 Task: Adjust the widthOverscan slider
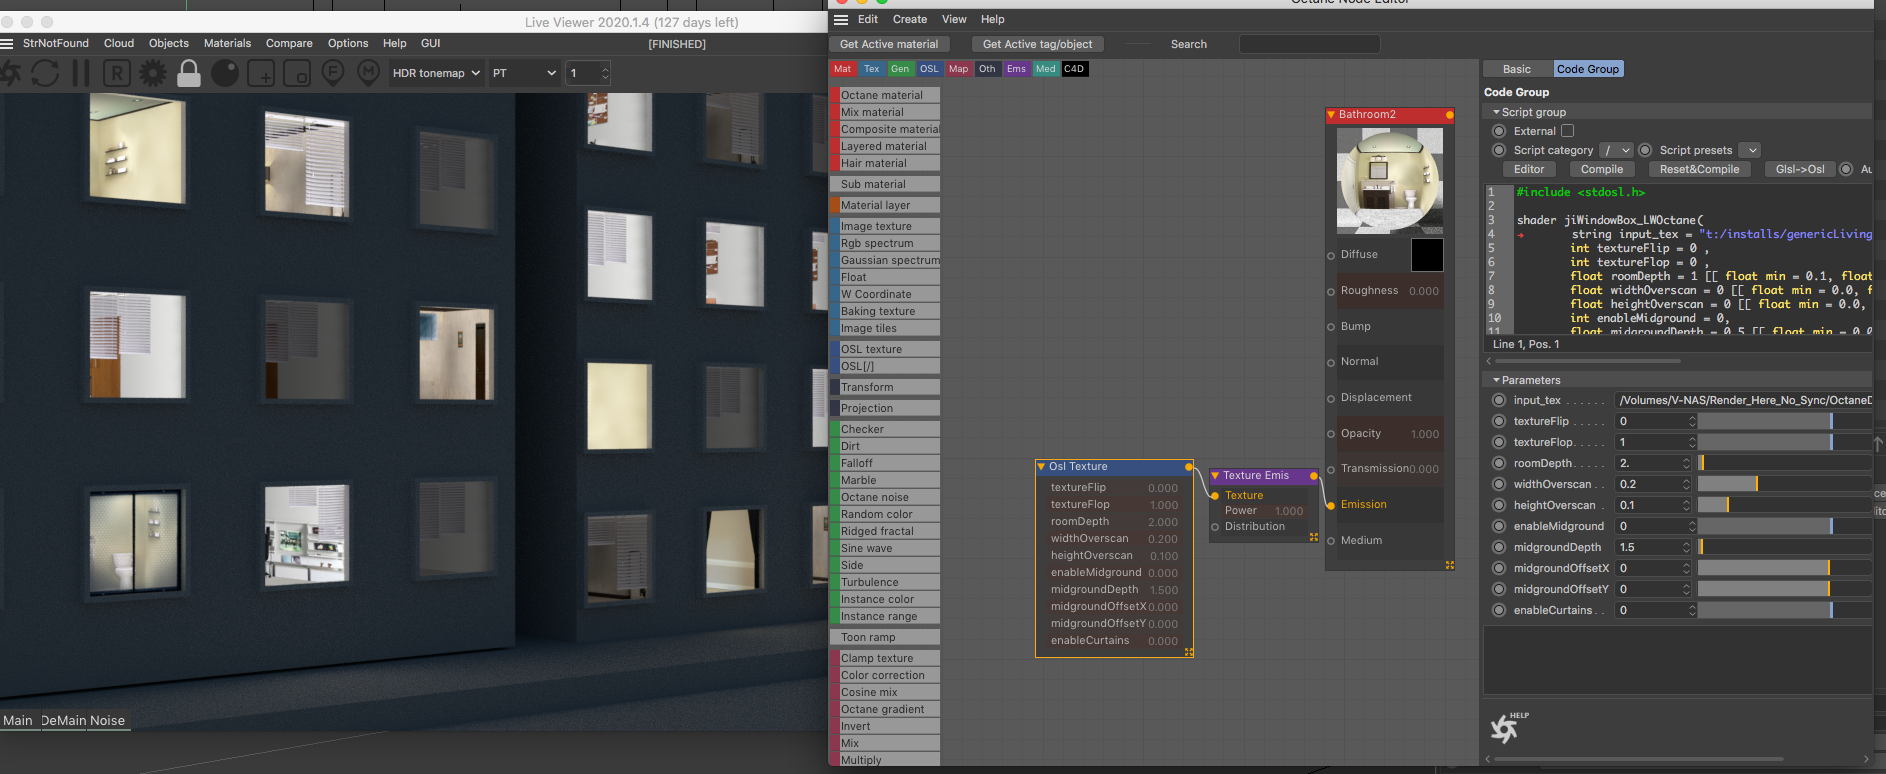[1784, 484]
